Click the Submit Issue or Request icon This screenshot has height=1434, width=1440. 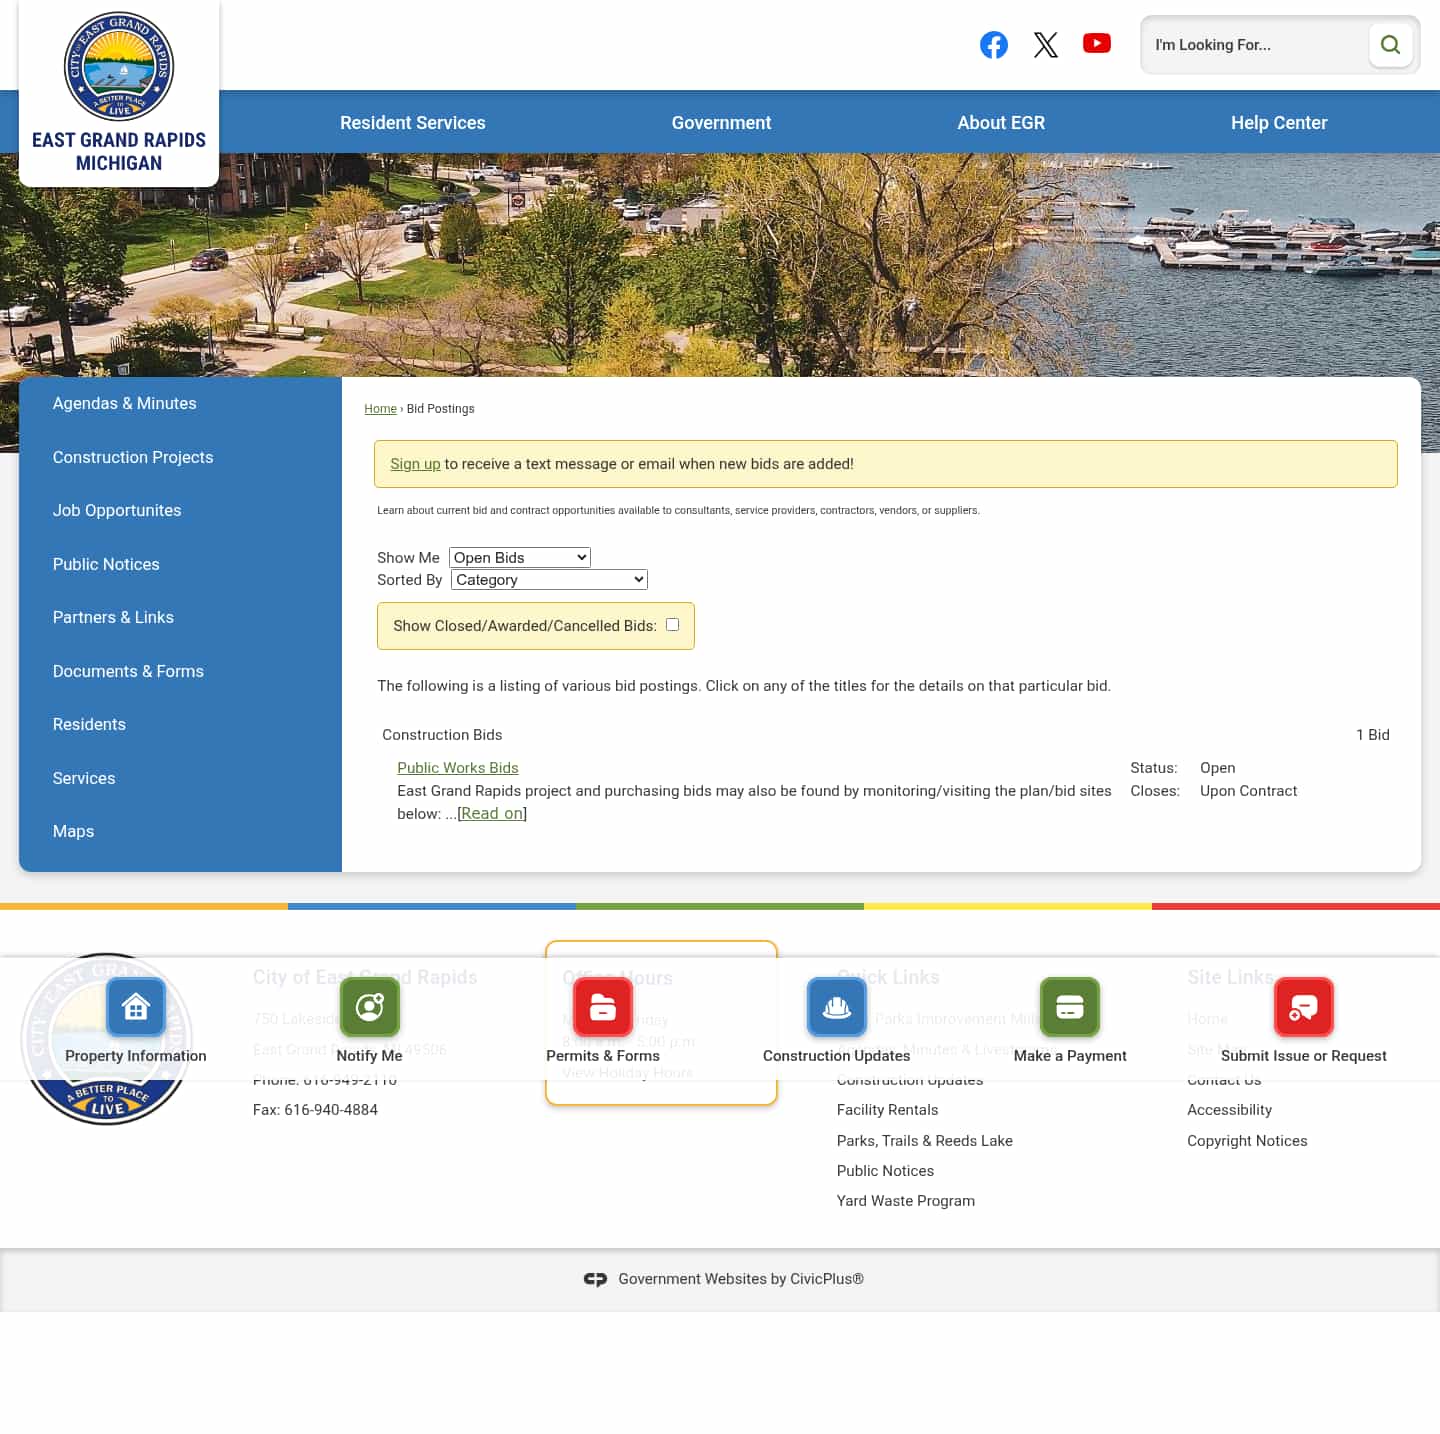[x=1303, y=1007]
